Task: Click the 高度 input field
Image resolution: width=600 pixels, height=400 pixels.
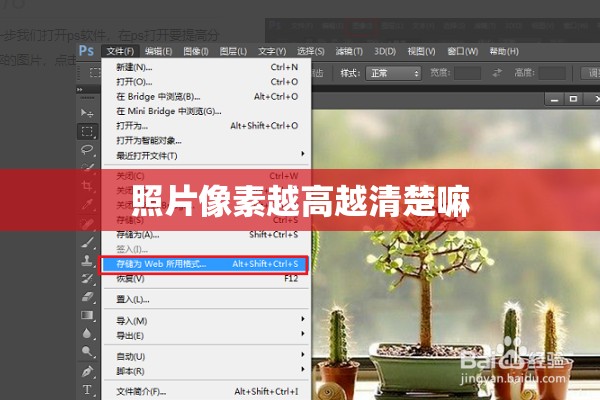Action: pyautogui.click(x=551, y=73)
